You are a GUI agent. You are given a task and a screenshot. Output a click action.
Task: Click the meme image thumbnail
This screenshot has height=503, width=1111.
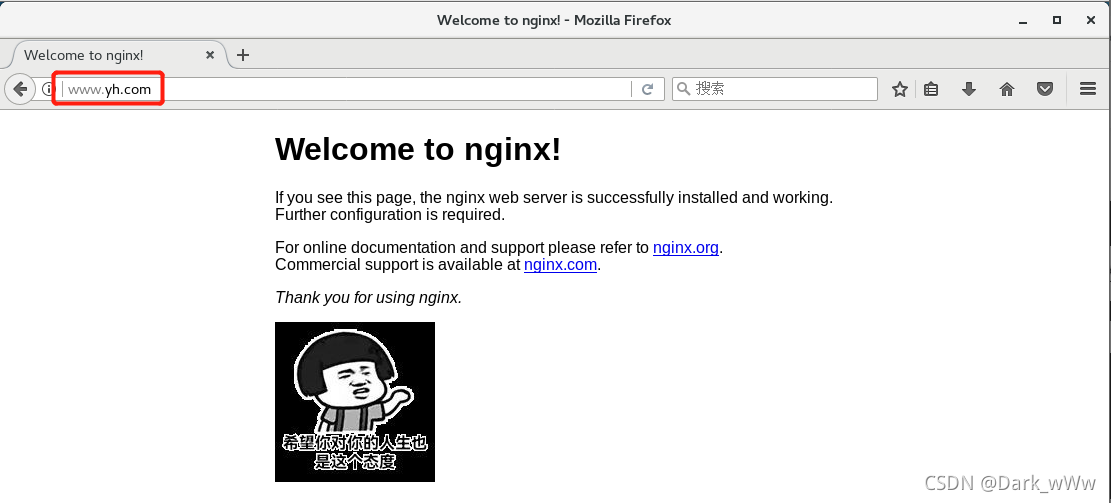tap(355, 402)
